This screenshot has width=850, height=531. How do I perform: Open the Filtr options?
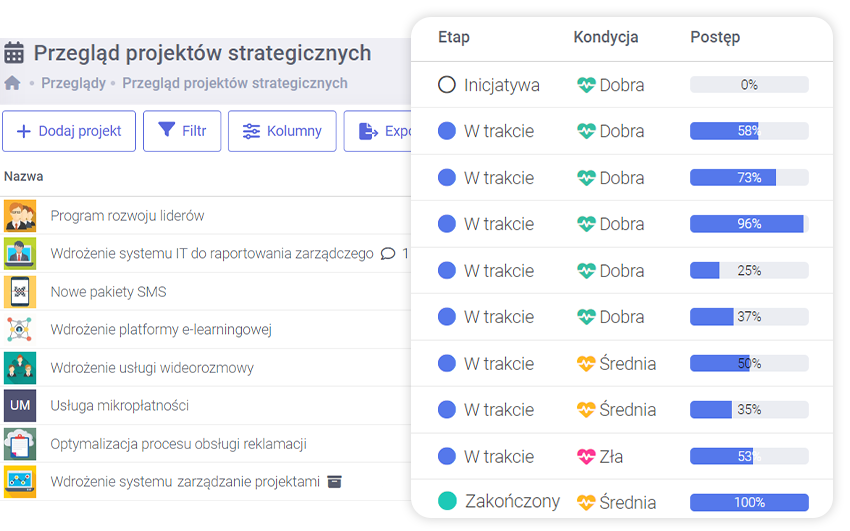(x=182, y=131)
